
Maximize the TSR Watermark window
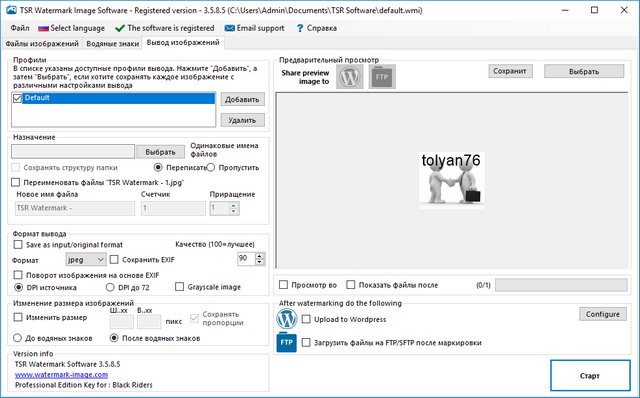tap(595, 10)
